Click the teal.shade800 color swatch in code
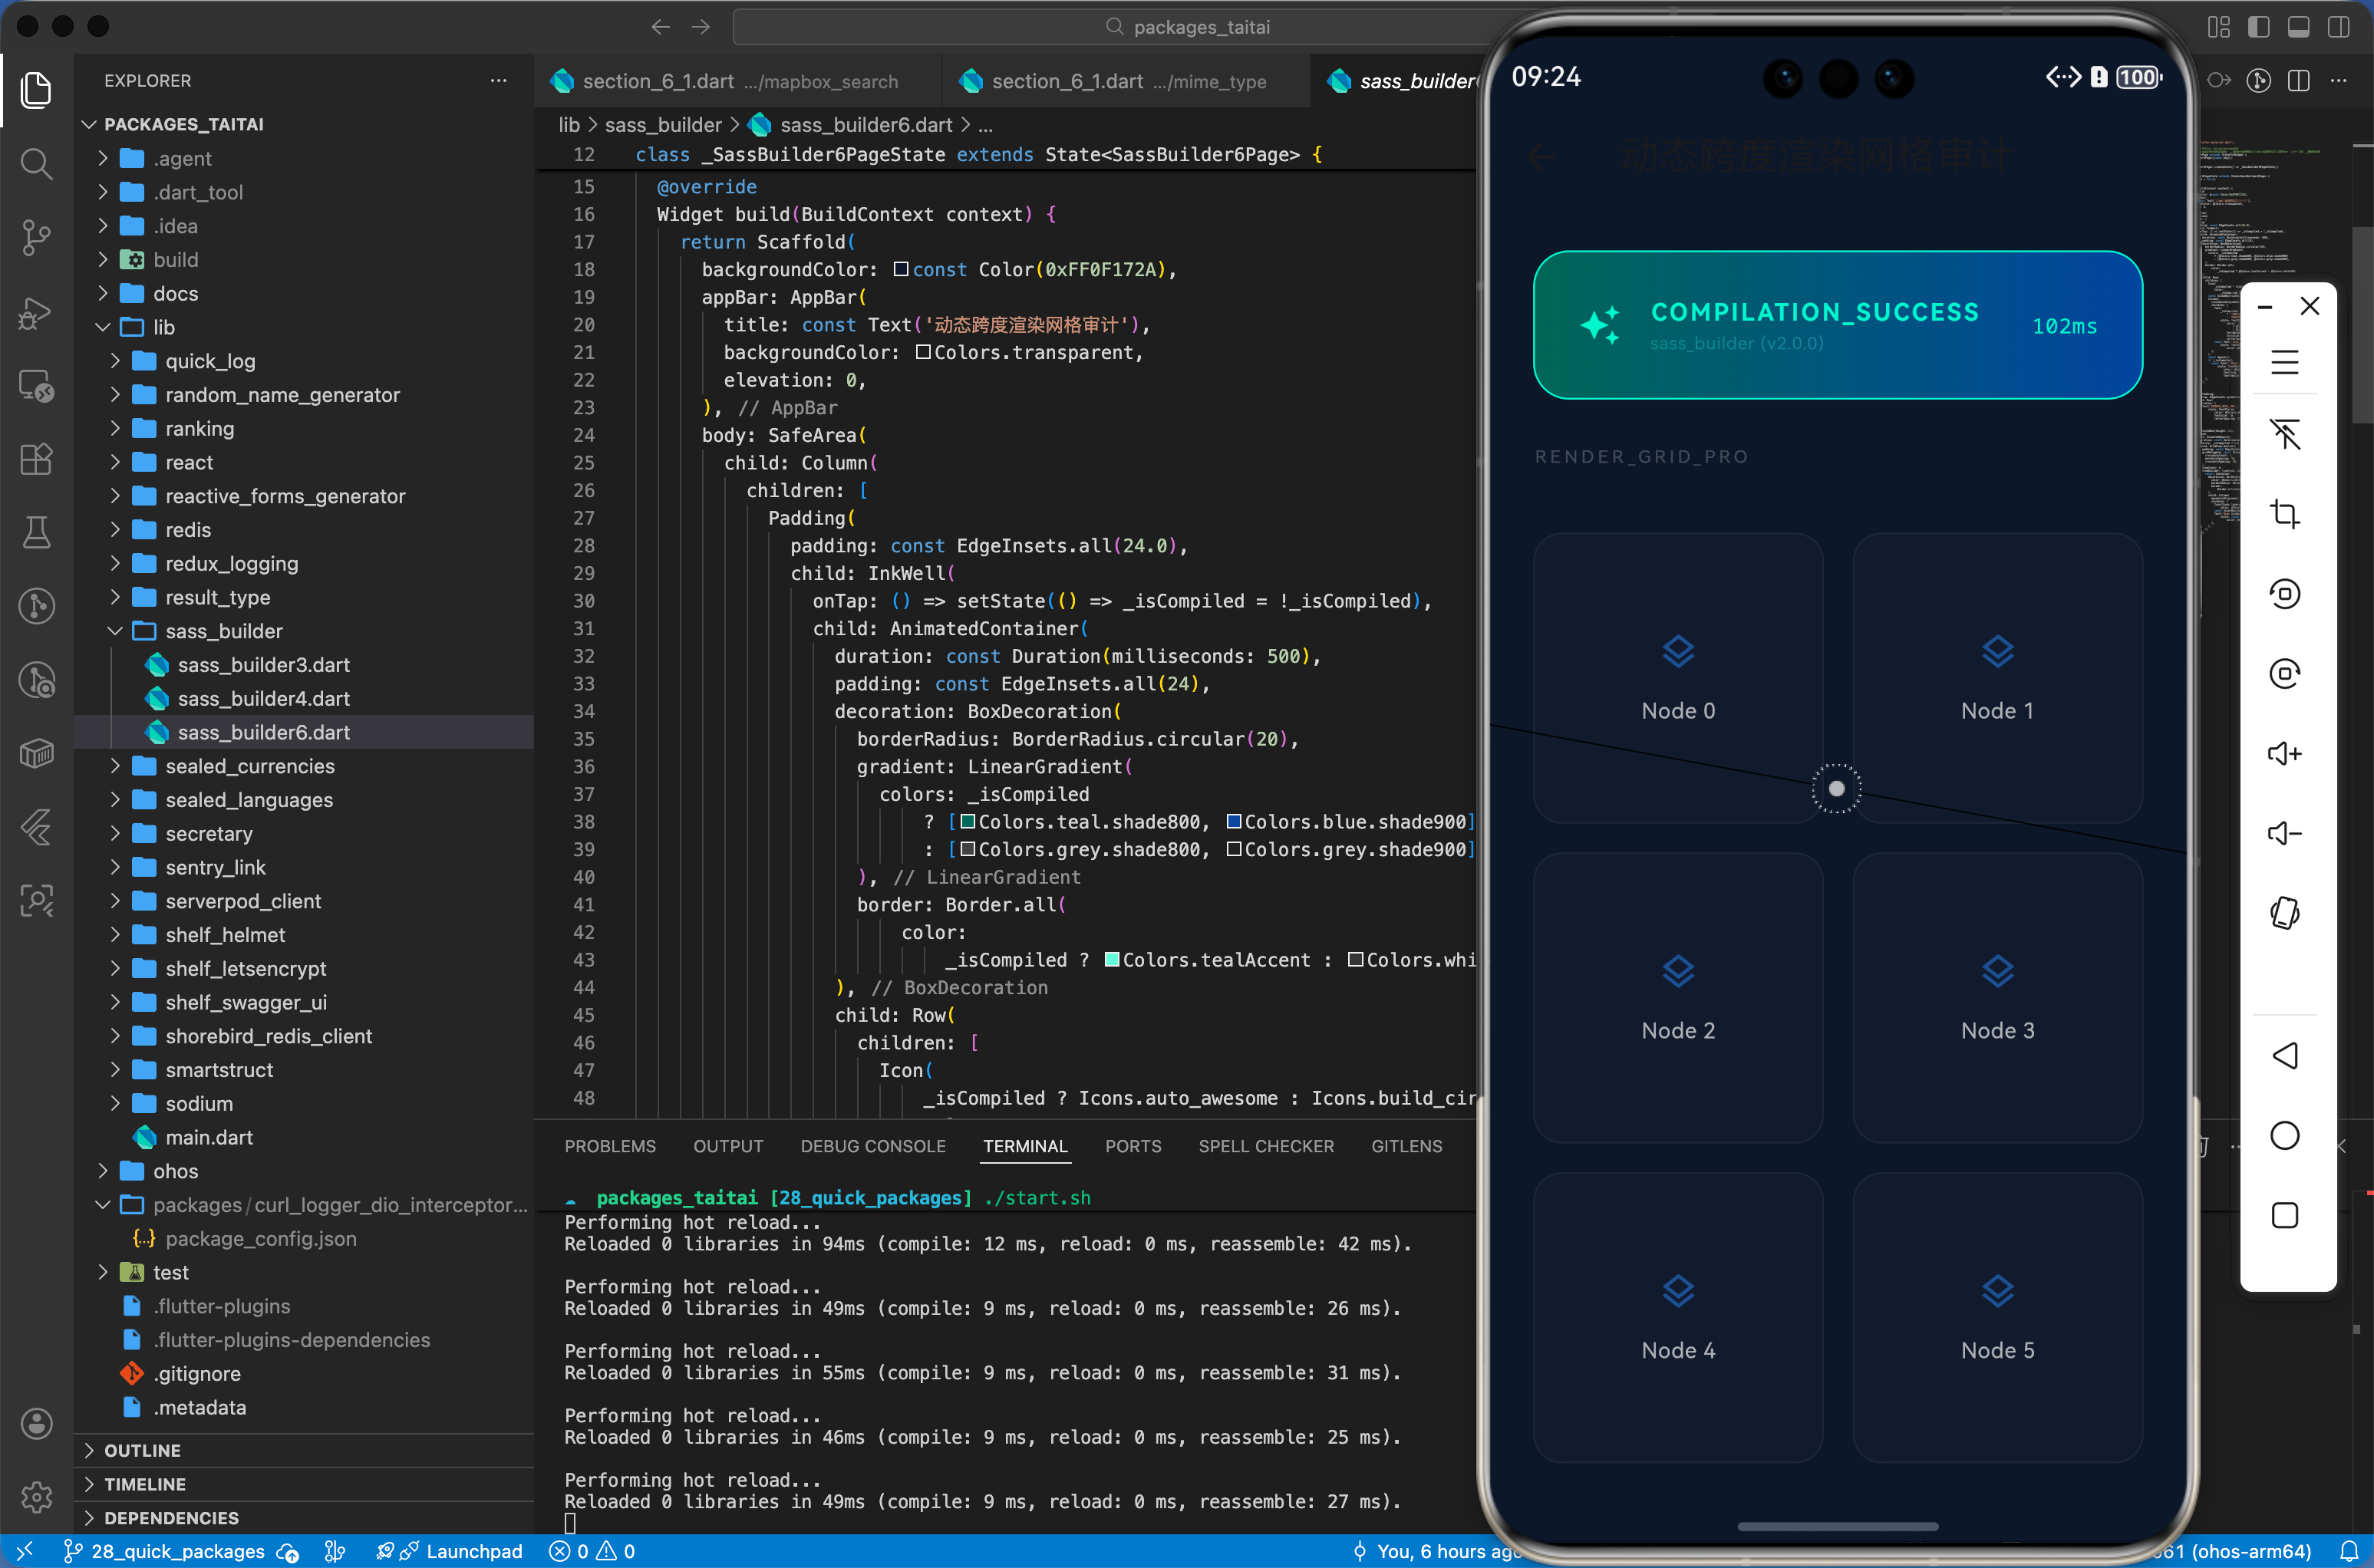This screenshot has width=2374, height=1568. [967, 822]
